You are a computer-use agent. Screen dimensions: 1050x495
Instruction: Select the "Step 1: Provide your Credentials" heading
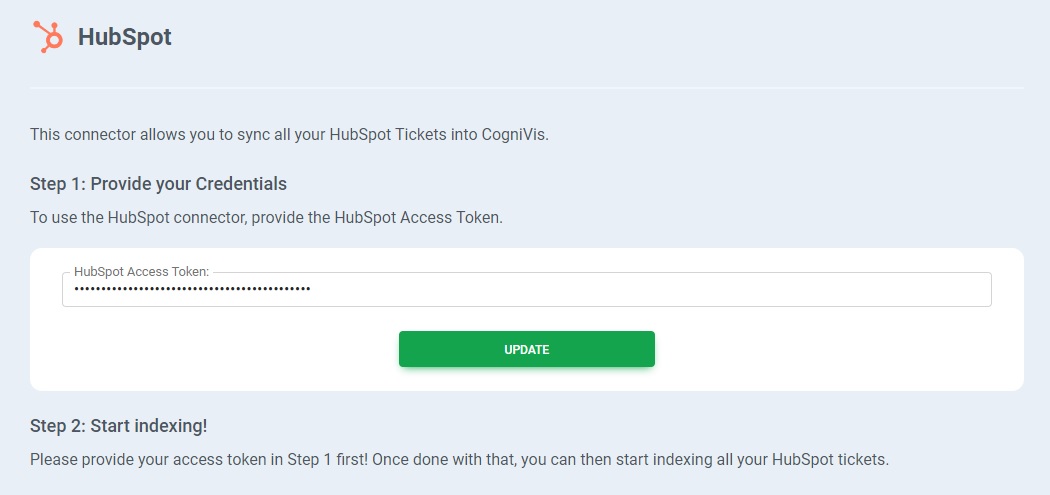pos(158,184)
